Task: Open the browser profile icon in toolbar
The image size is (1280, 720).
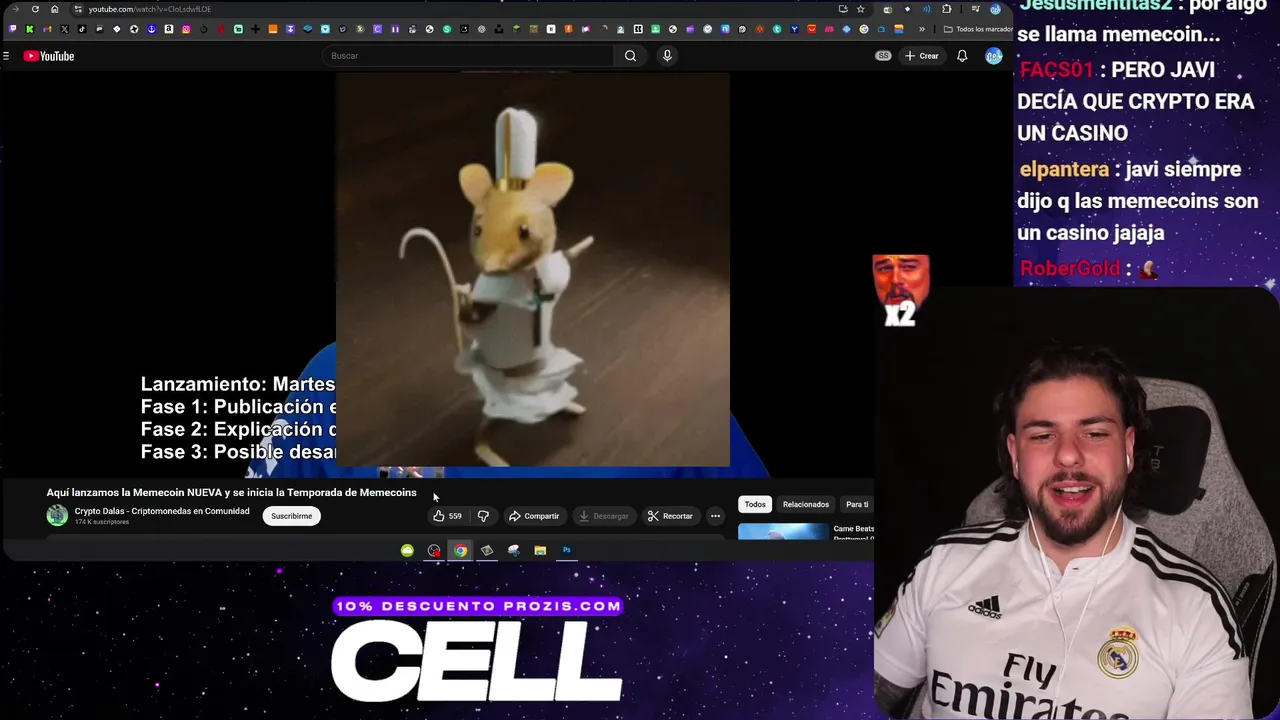Action: pos(995,9)
